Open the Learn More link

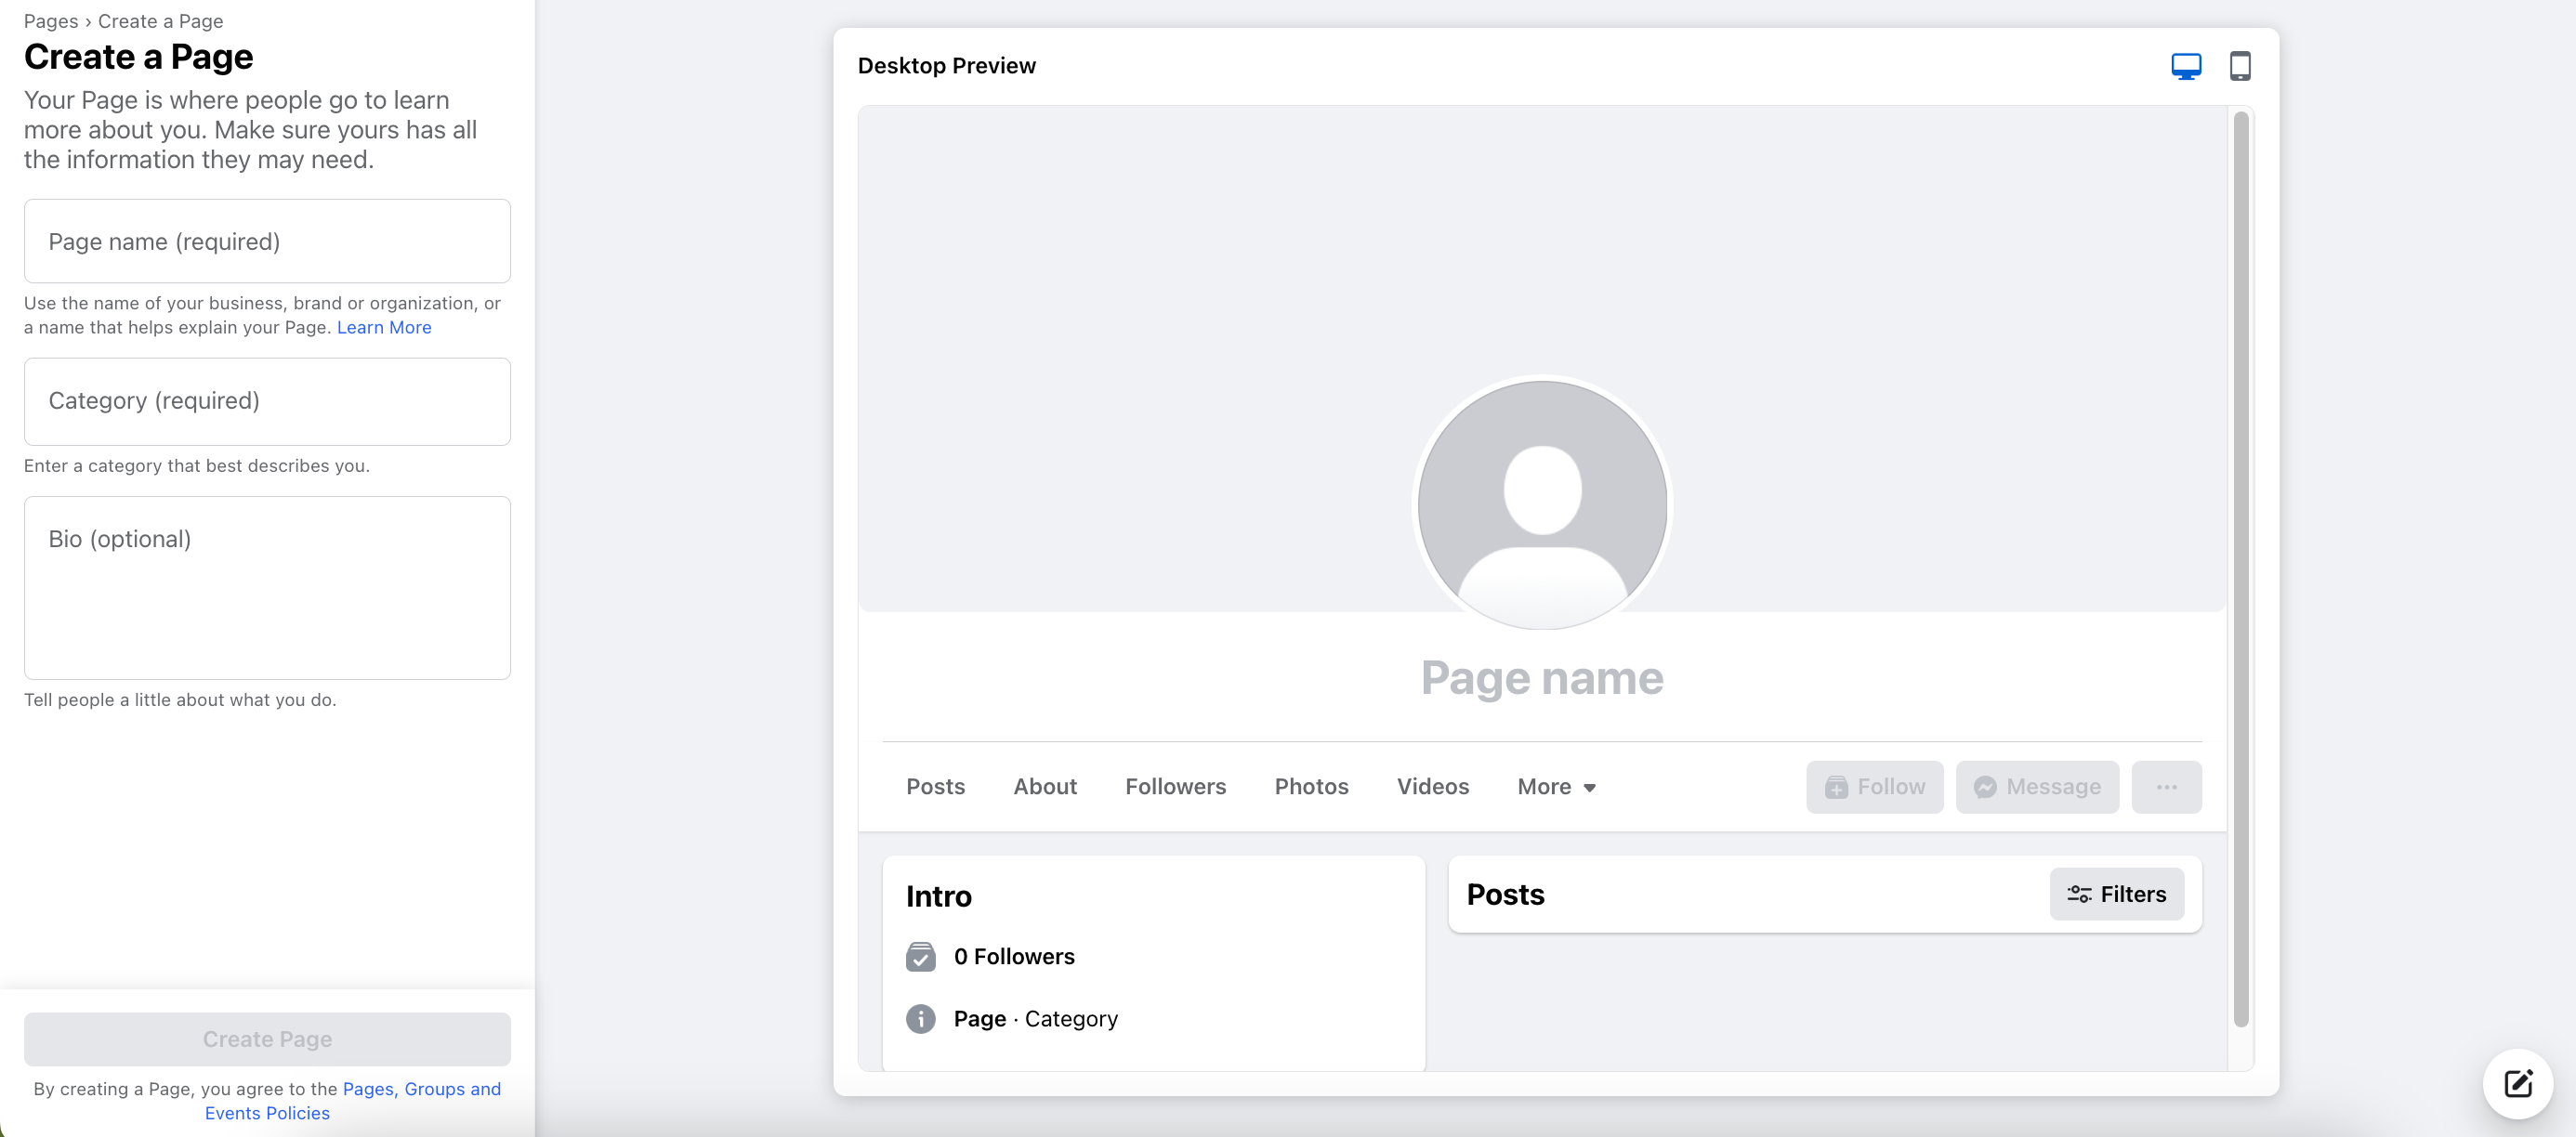coord(384,327)
